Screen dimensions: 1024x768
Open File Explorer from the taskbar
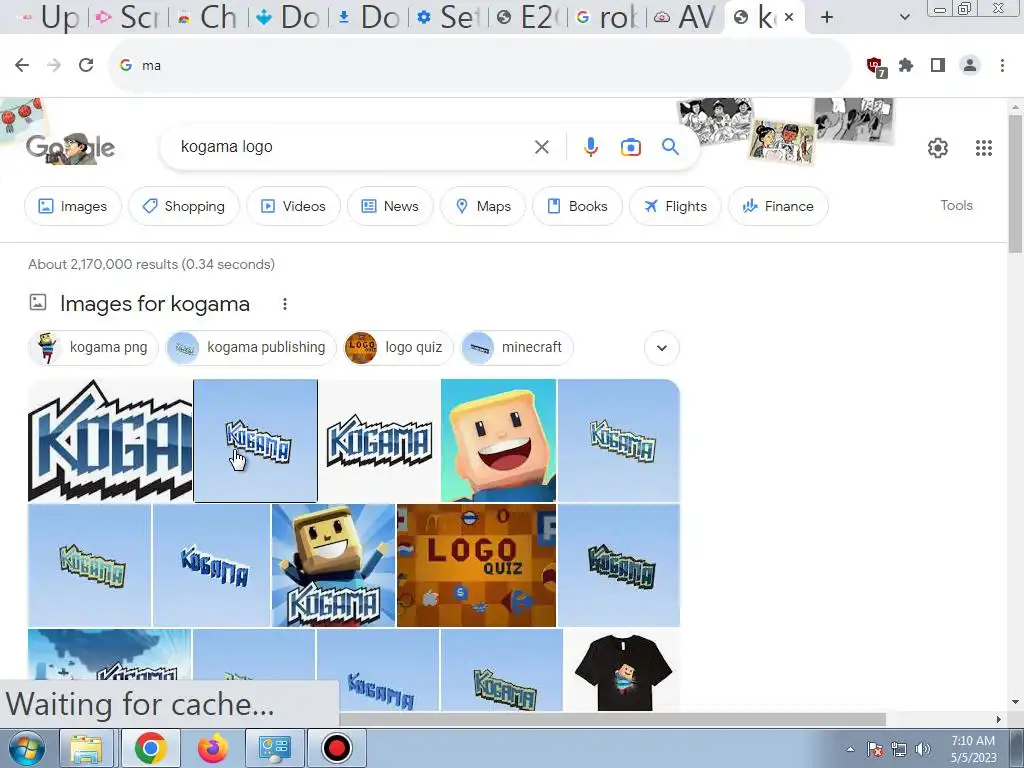coord(87,748)
